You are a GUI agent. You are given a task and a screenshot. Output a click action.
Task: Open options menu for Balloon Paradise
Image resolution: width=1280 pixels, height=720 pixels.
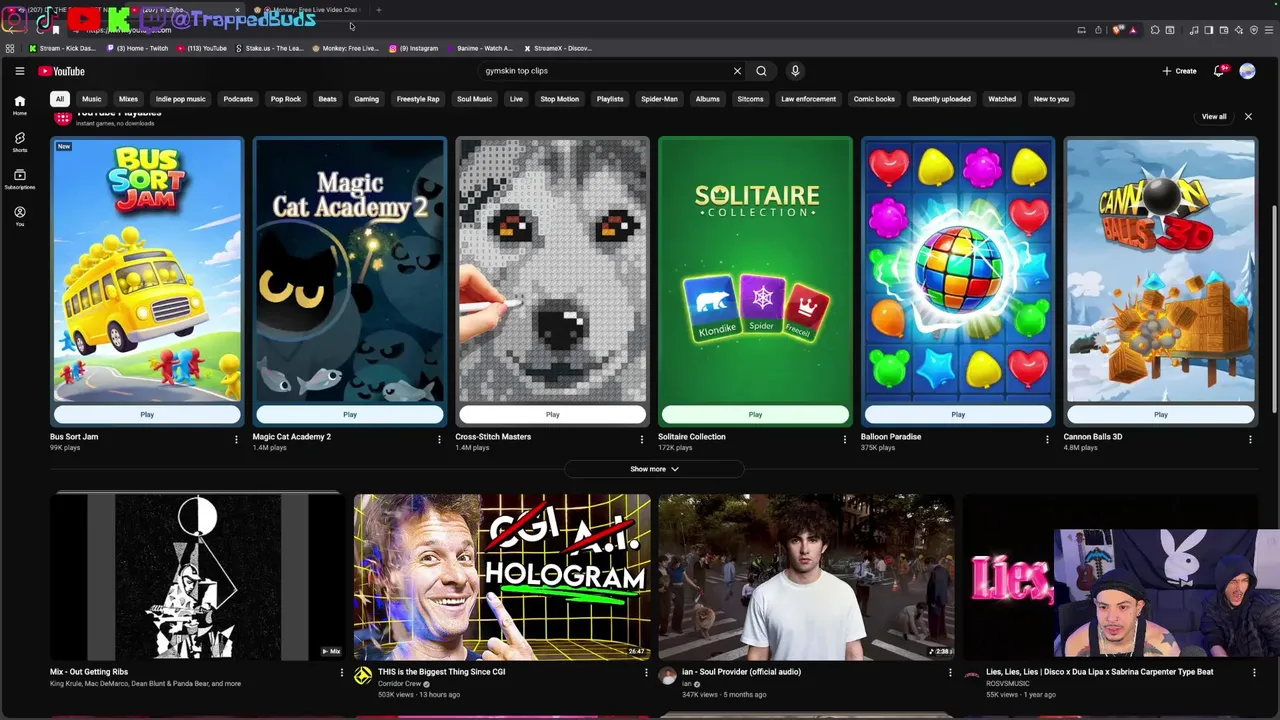tap(1047, 439)
